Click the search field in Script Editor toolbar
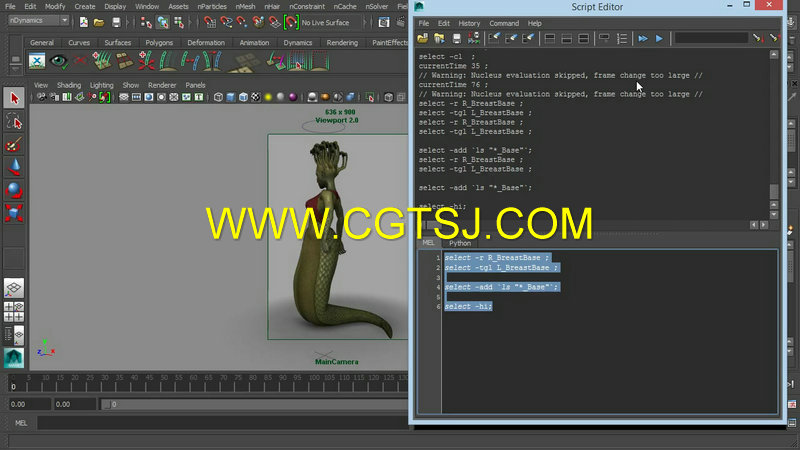Image resolution: width=800 pixels, height=450 pixels. click(711, 38)
